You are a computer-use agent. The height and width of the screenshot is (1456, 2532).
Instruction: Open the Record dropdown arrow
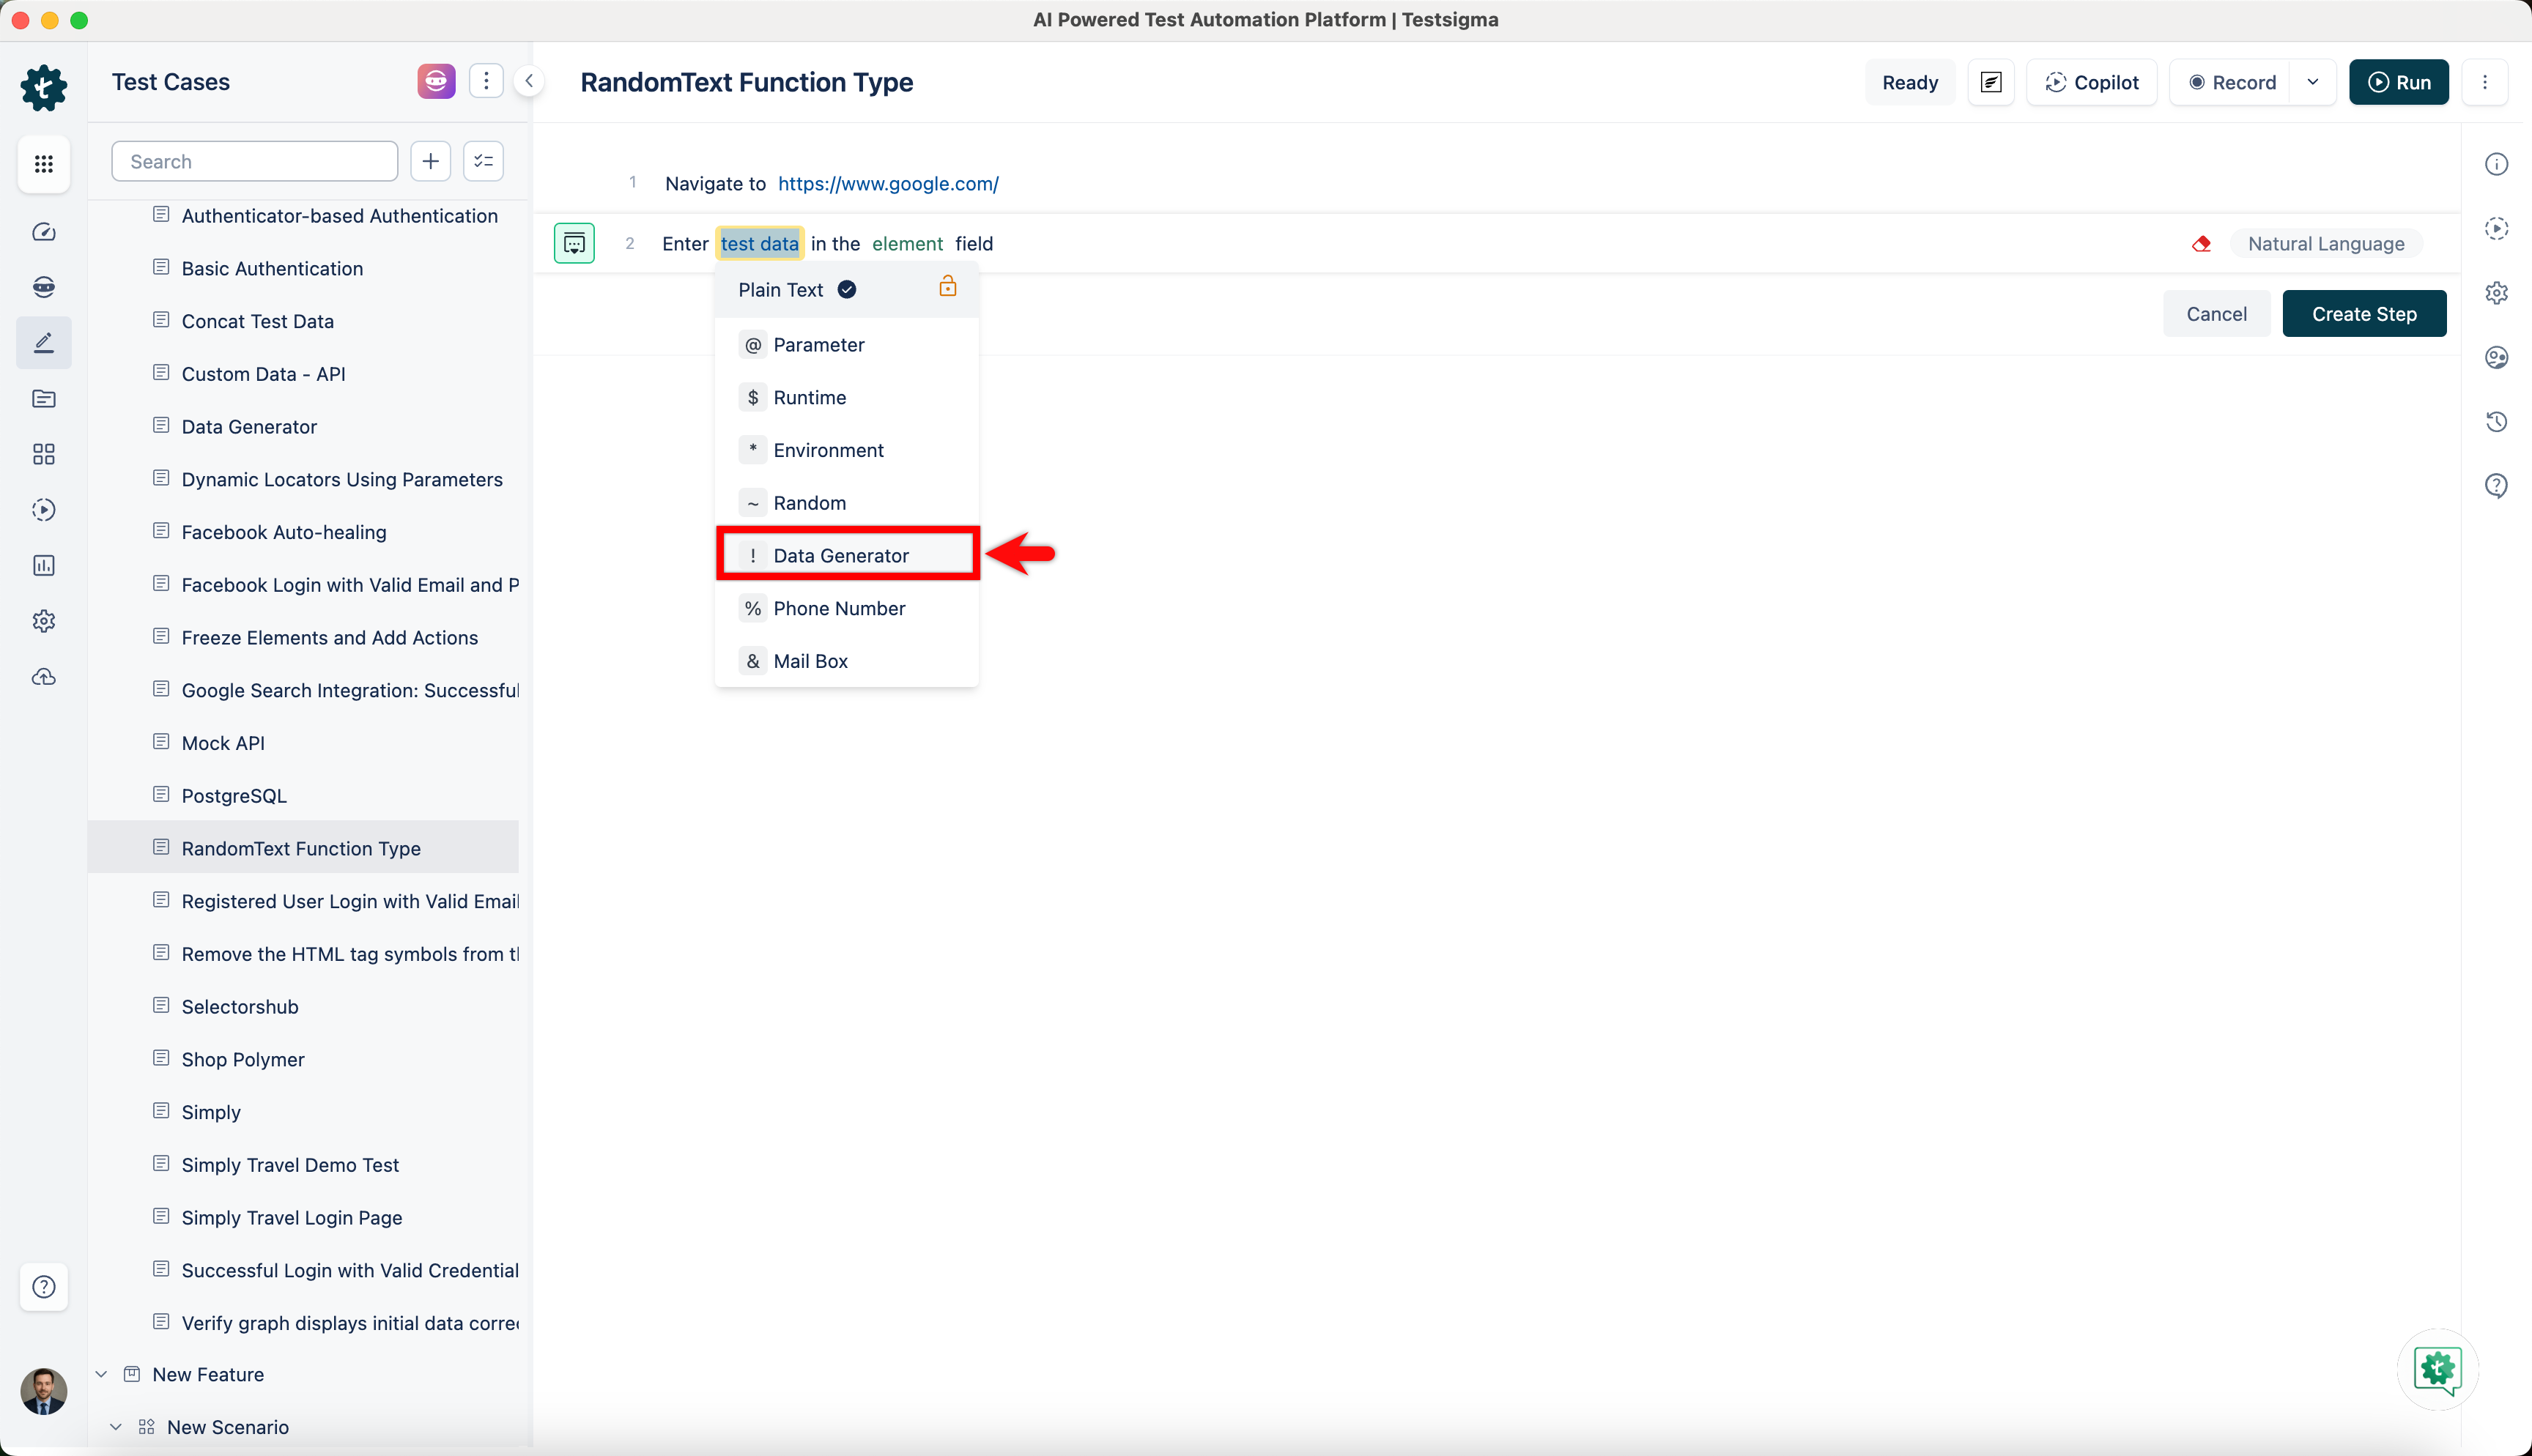[x=2313, y=82]
